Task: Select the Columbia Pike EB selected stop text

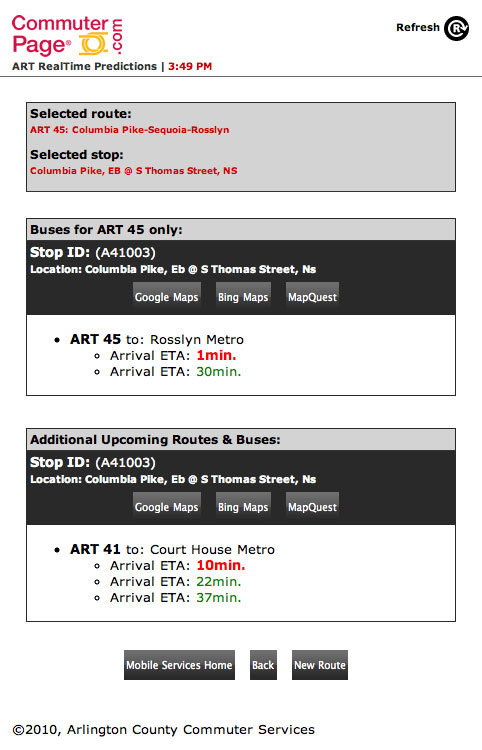Action: tap(133, 171)
